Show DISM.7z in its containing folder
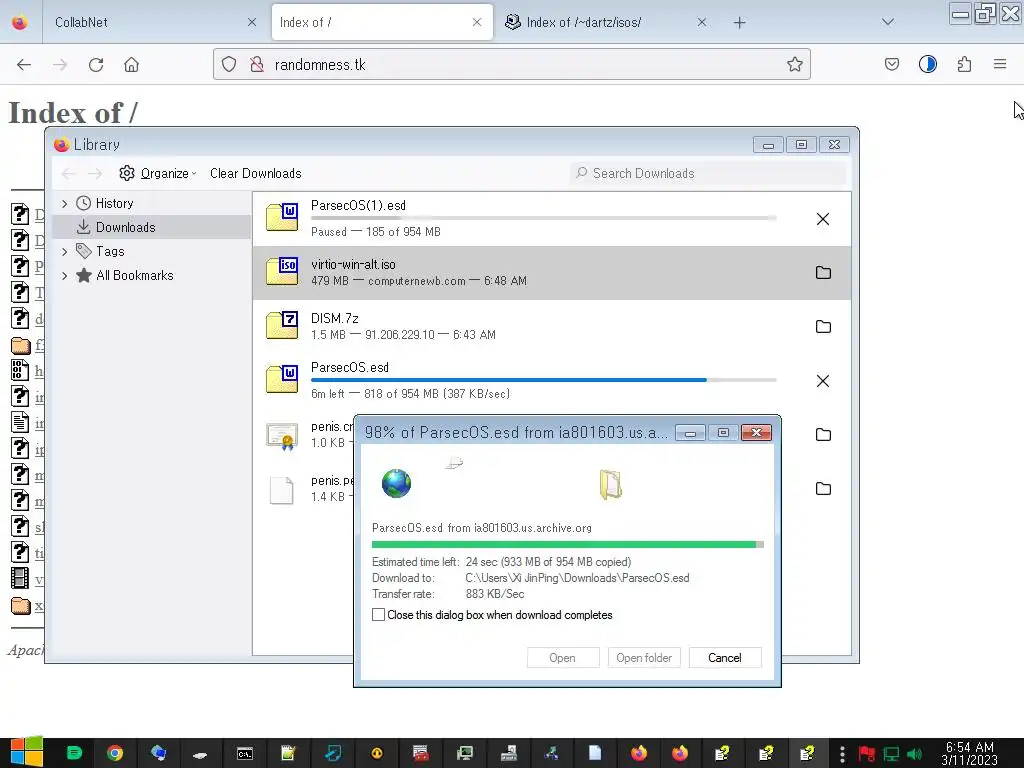The image size is (1024, 768). coord(823,327)
